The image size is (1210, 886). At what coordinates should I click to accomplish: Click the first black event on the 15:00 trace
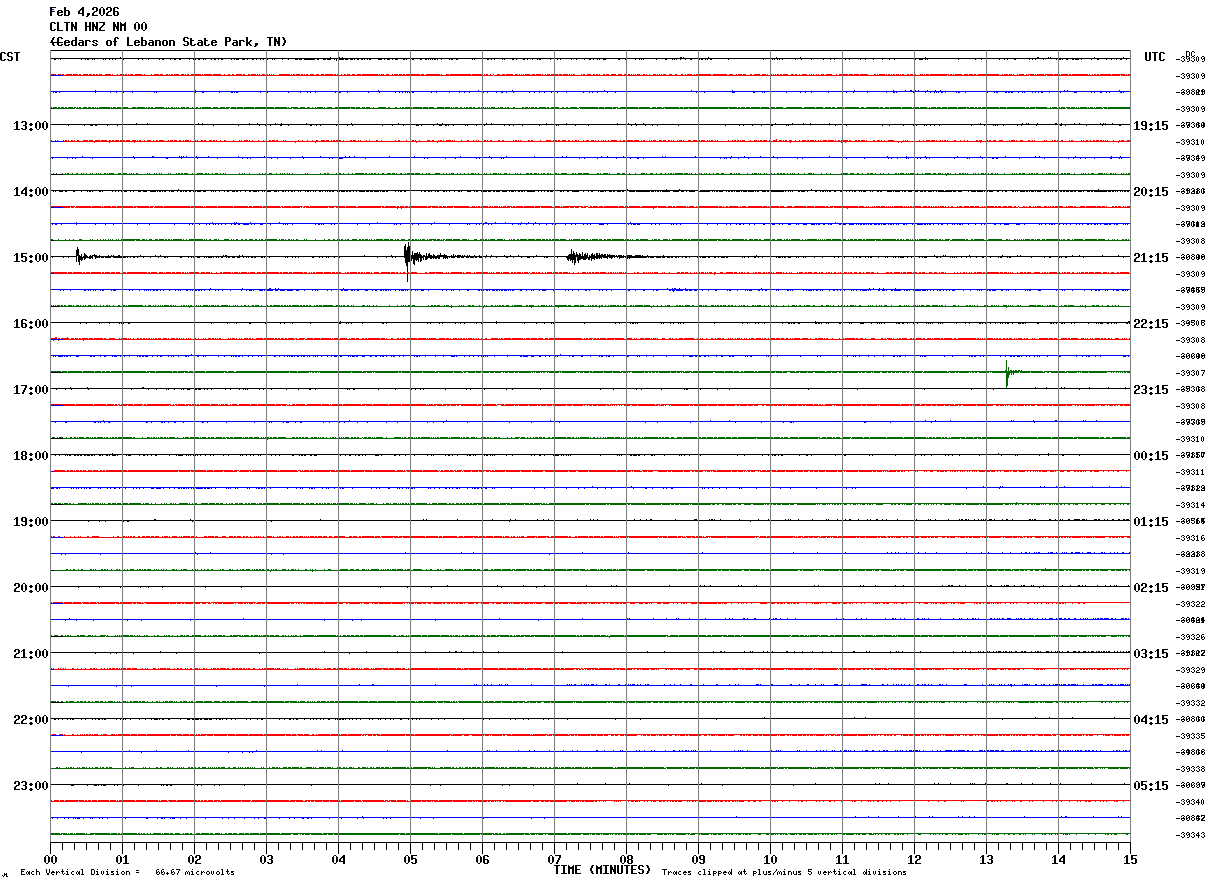point(79,256)
